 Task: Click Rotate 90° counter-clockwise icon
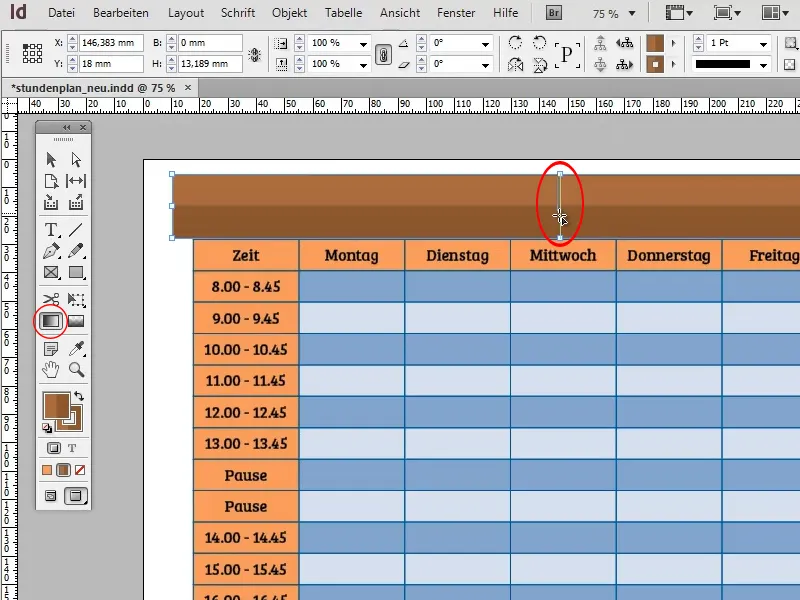539,43
